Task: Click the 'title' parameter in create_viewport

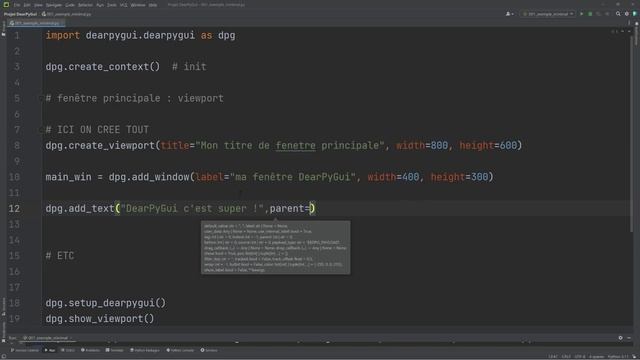Action: click(175, 146)
